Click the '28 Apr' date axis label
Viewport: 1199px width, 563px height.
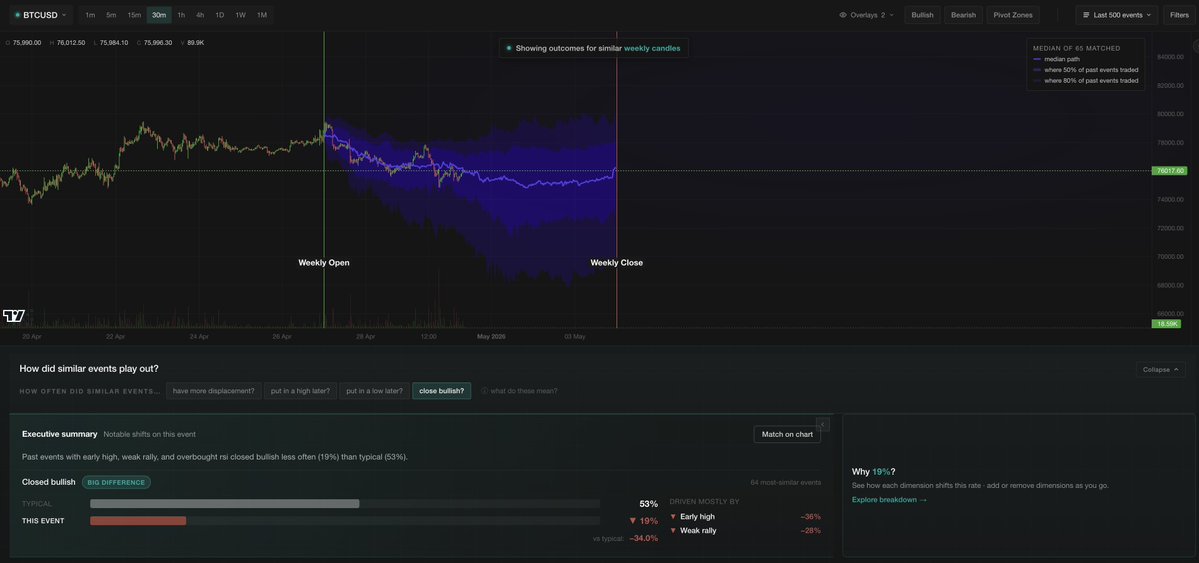[x=365, y=337]
